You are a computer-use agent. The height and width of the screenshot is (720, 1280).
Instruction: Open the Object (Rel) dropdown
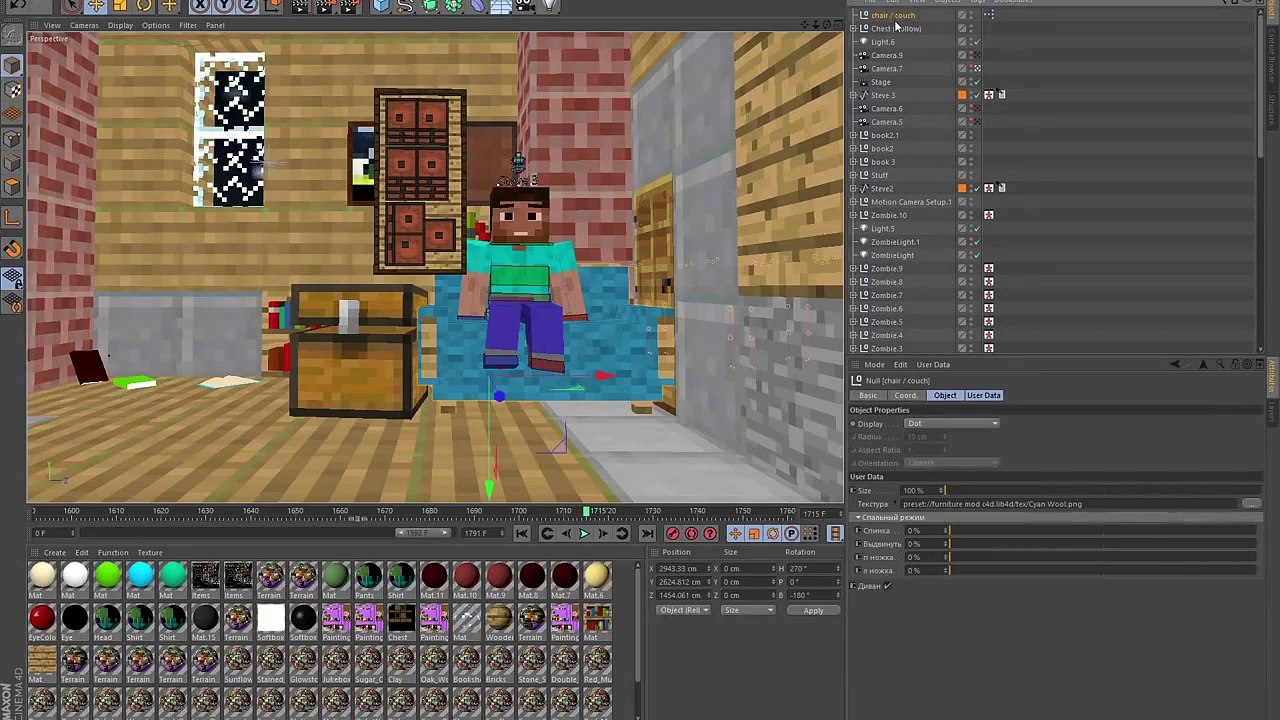pos(684,610)
